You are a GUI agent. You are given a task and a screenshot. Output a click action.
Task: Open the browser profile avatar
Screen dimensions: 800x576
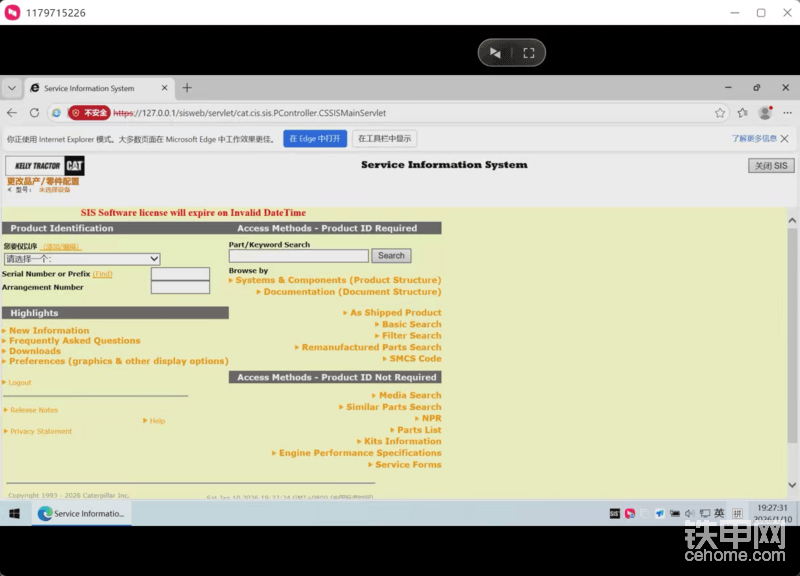click(x=765, y=113)
